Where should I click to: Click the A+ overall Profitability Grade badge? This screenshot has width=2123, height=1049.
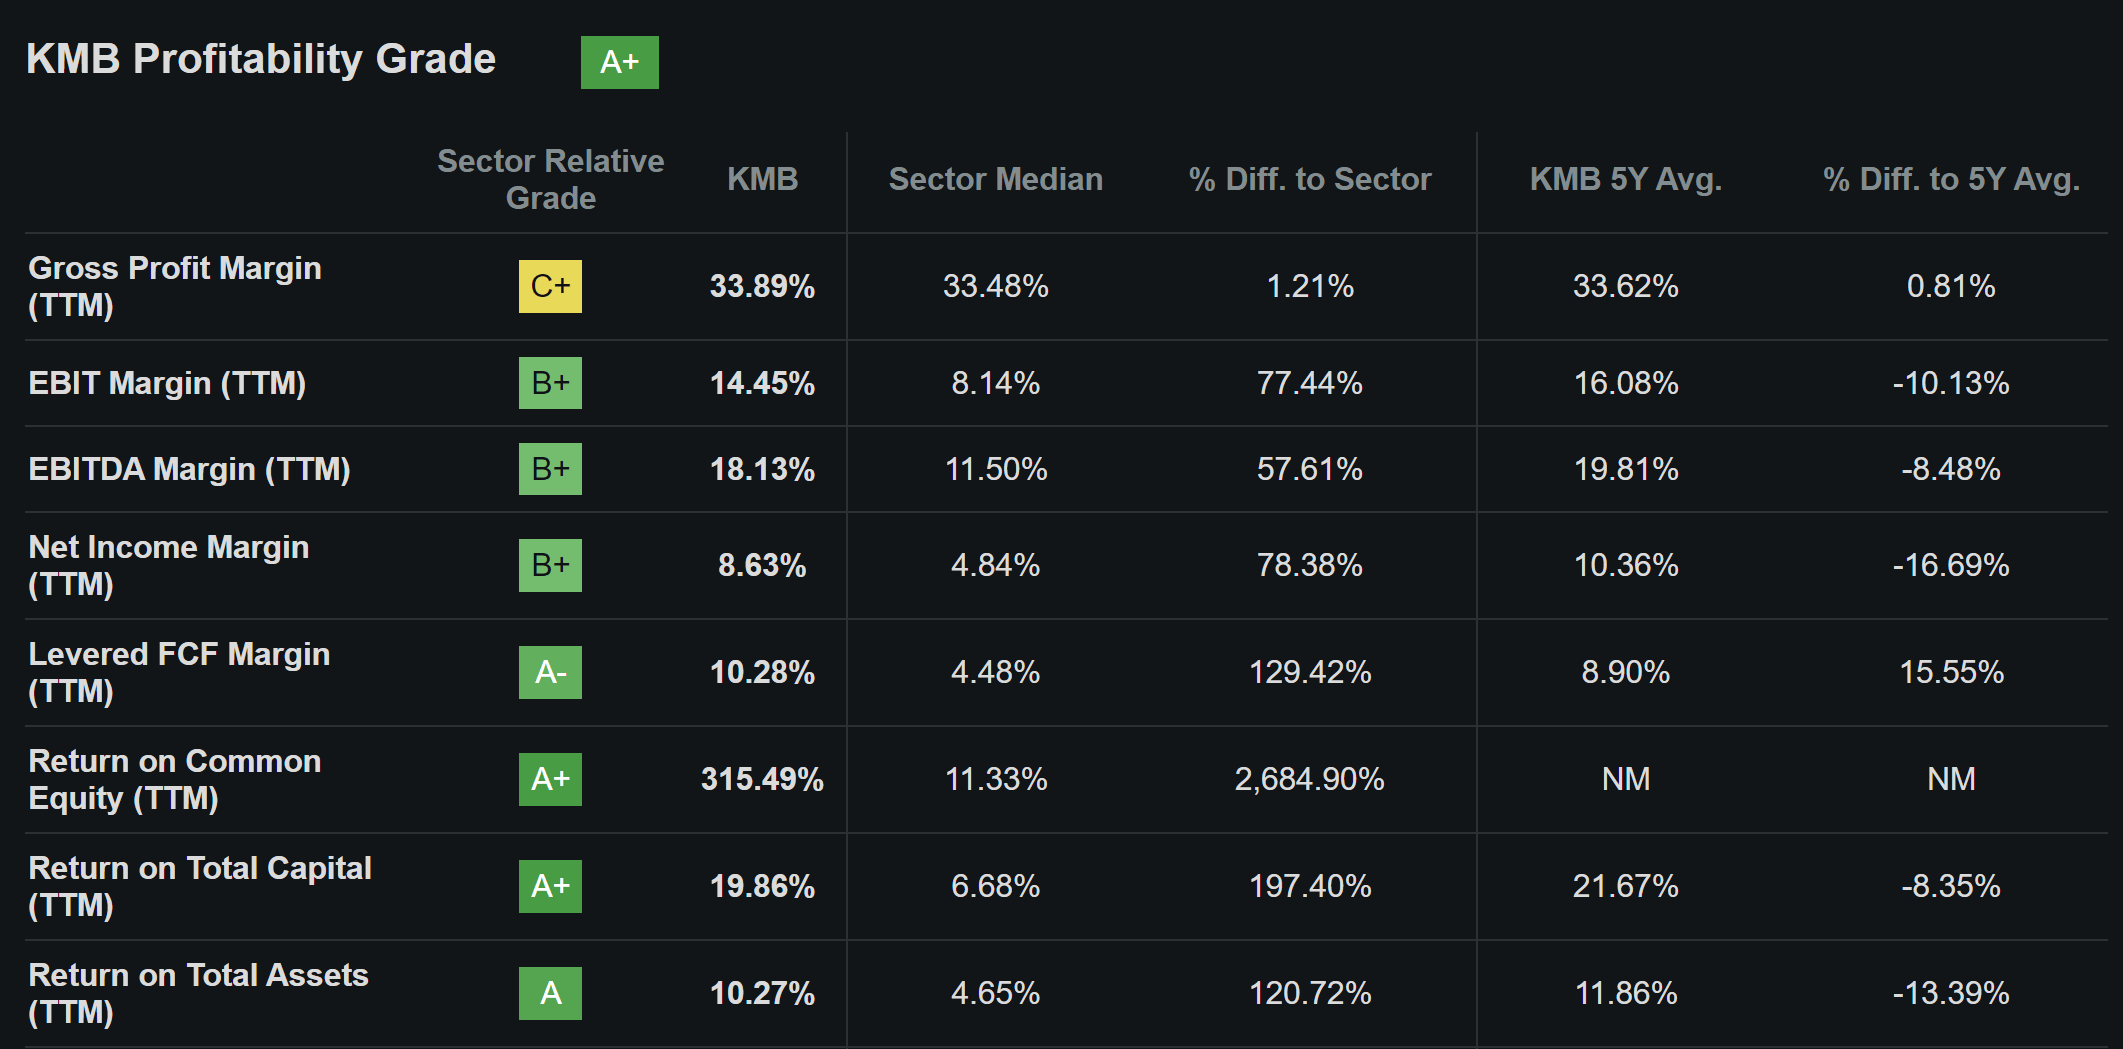(619, 62)
